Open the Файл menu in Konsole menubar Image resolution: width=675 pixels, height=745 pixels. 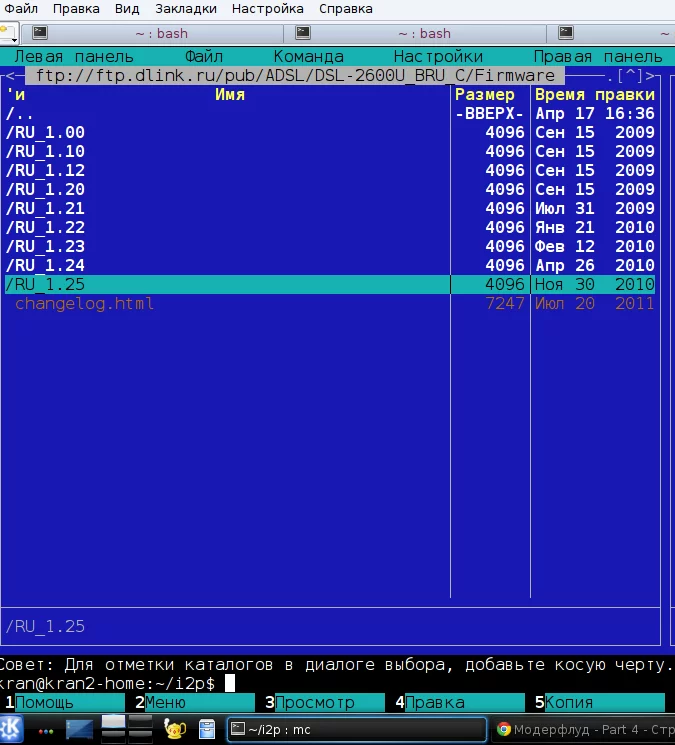(21, 9)
